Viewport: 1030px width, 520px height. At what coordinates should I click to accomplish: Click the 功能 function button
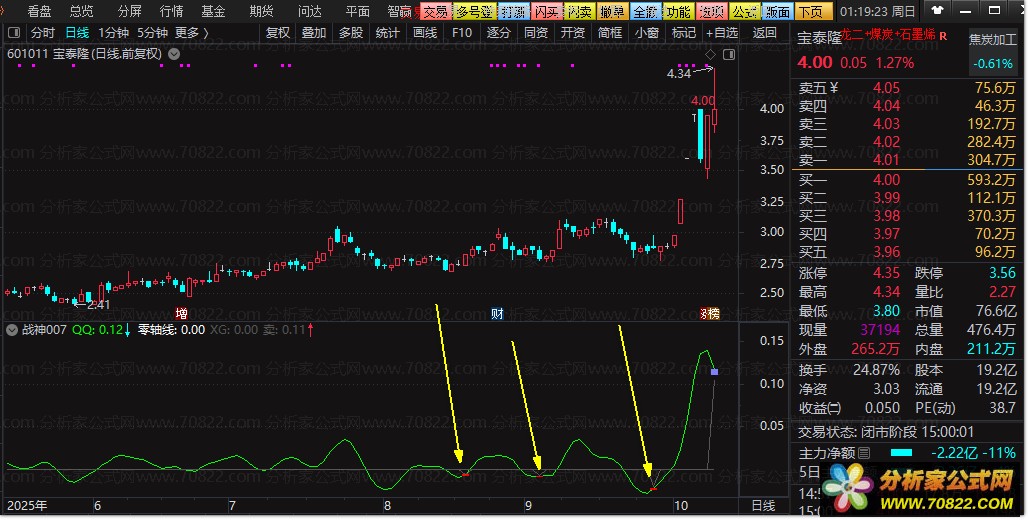pos(679,11)
